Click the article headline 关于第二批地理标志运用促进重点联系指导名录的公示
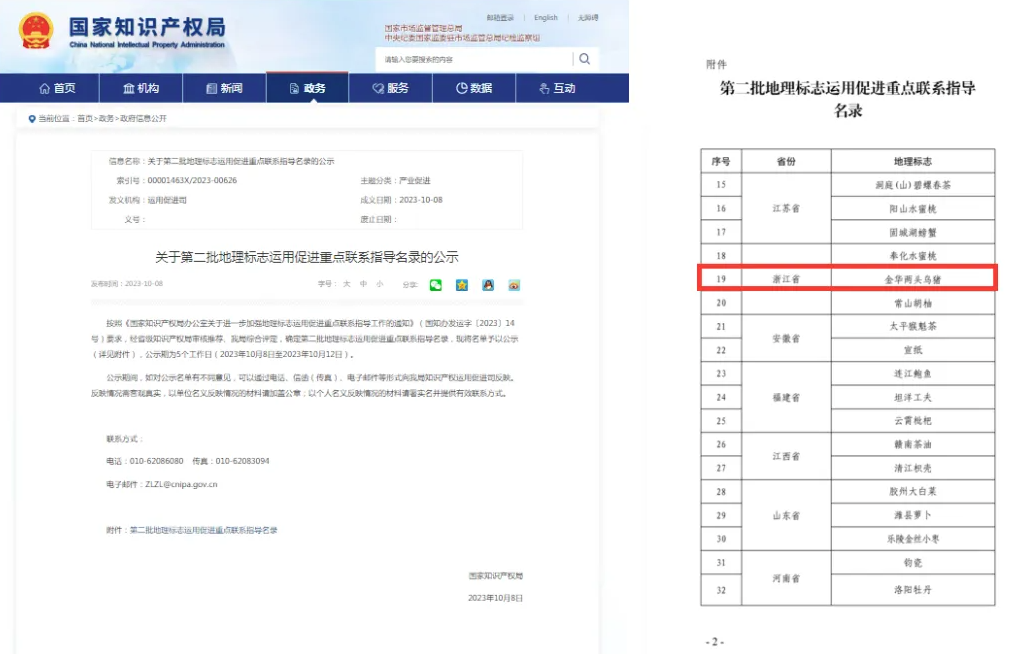 tap(307, 257)
